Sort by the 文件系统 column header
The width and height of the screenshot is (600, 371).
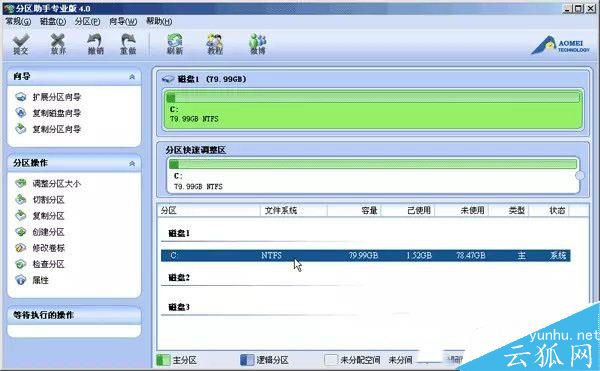294,210
